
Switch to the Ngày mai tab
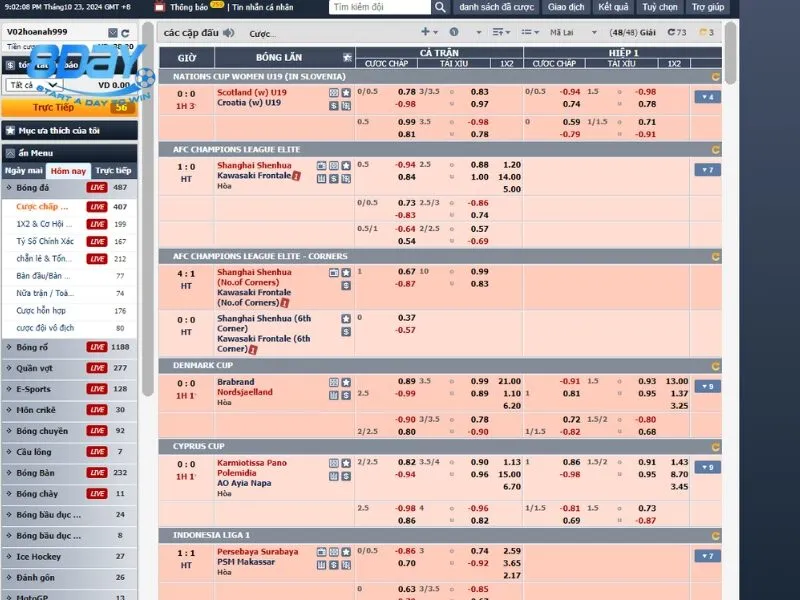point(23,171)
